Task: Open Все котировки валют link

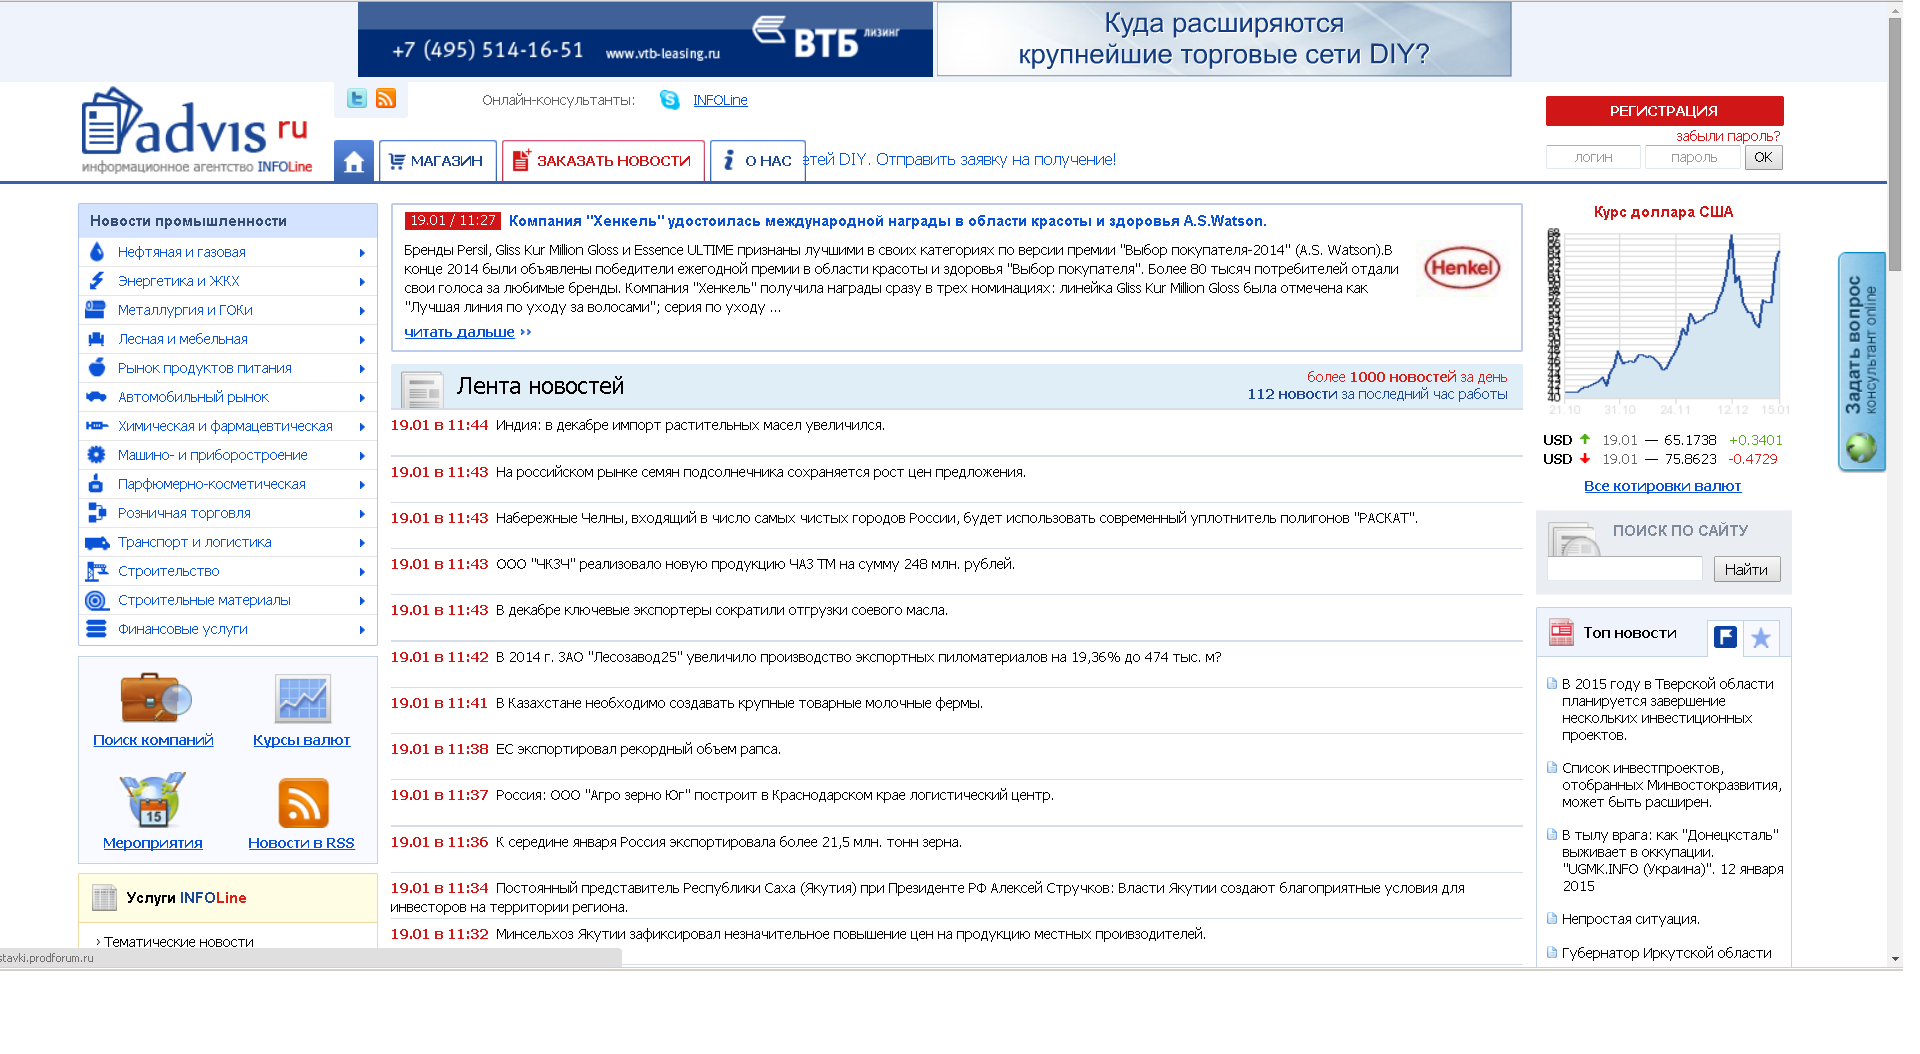Action: click(1662, 486)
